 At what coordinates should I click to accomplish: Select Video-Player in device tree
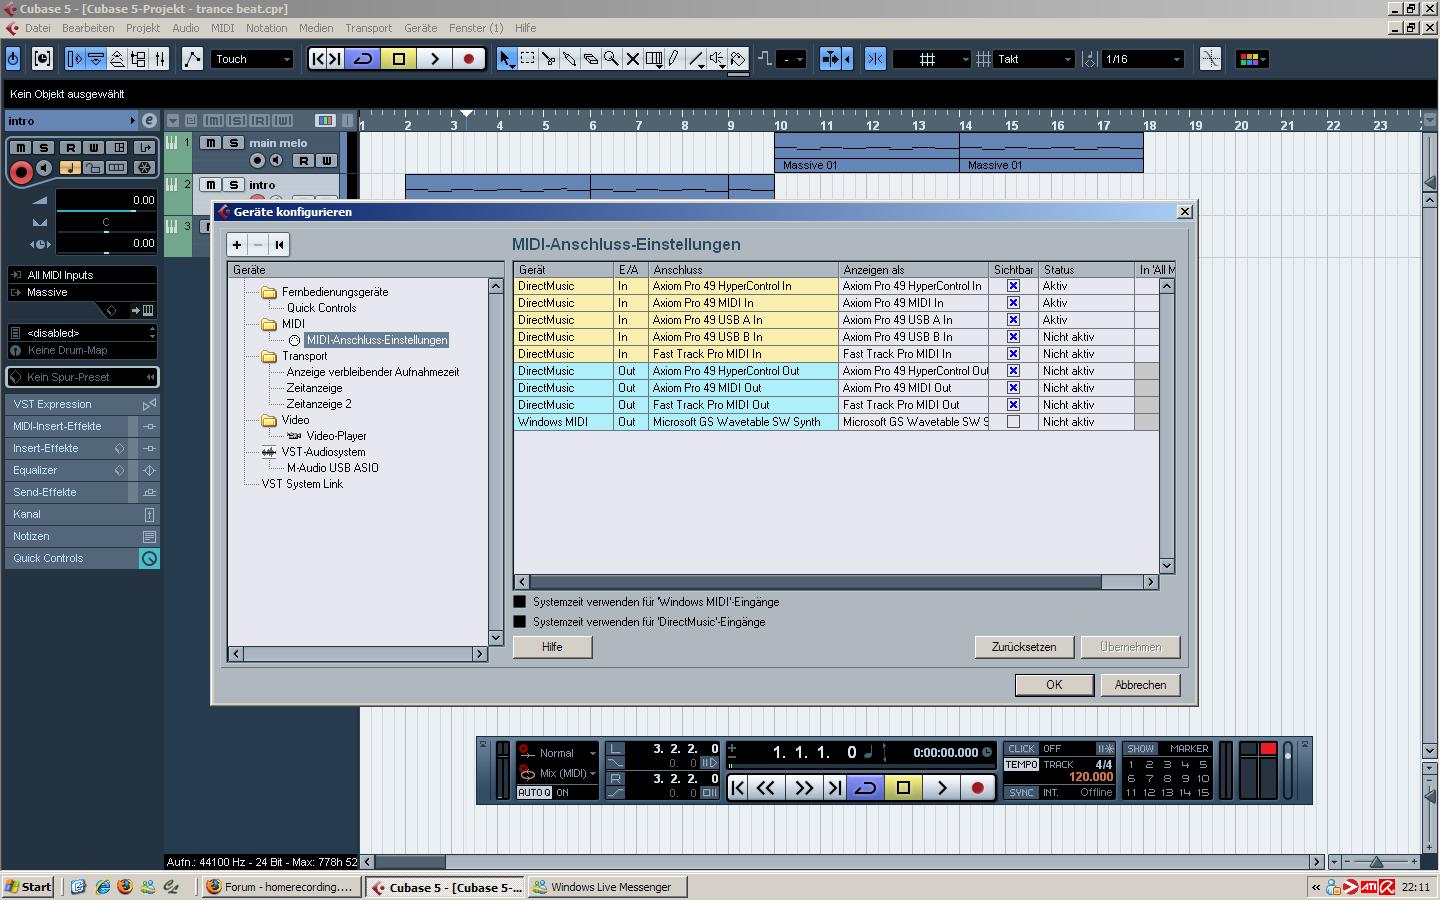336,436
